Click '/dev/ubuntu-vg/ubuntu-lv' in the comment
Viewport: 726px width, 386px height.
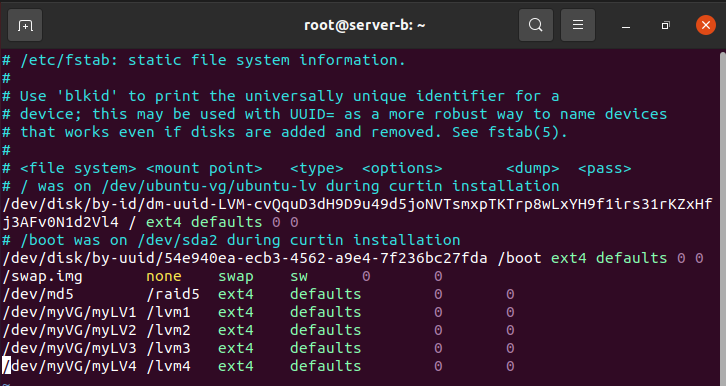208,186
